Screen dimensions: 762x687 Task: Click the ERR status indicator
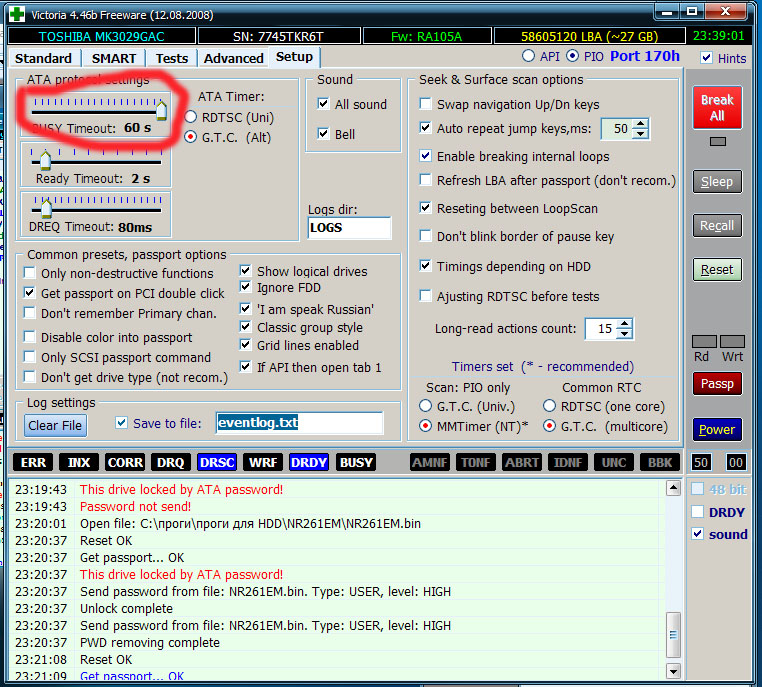tap(33, 462)
